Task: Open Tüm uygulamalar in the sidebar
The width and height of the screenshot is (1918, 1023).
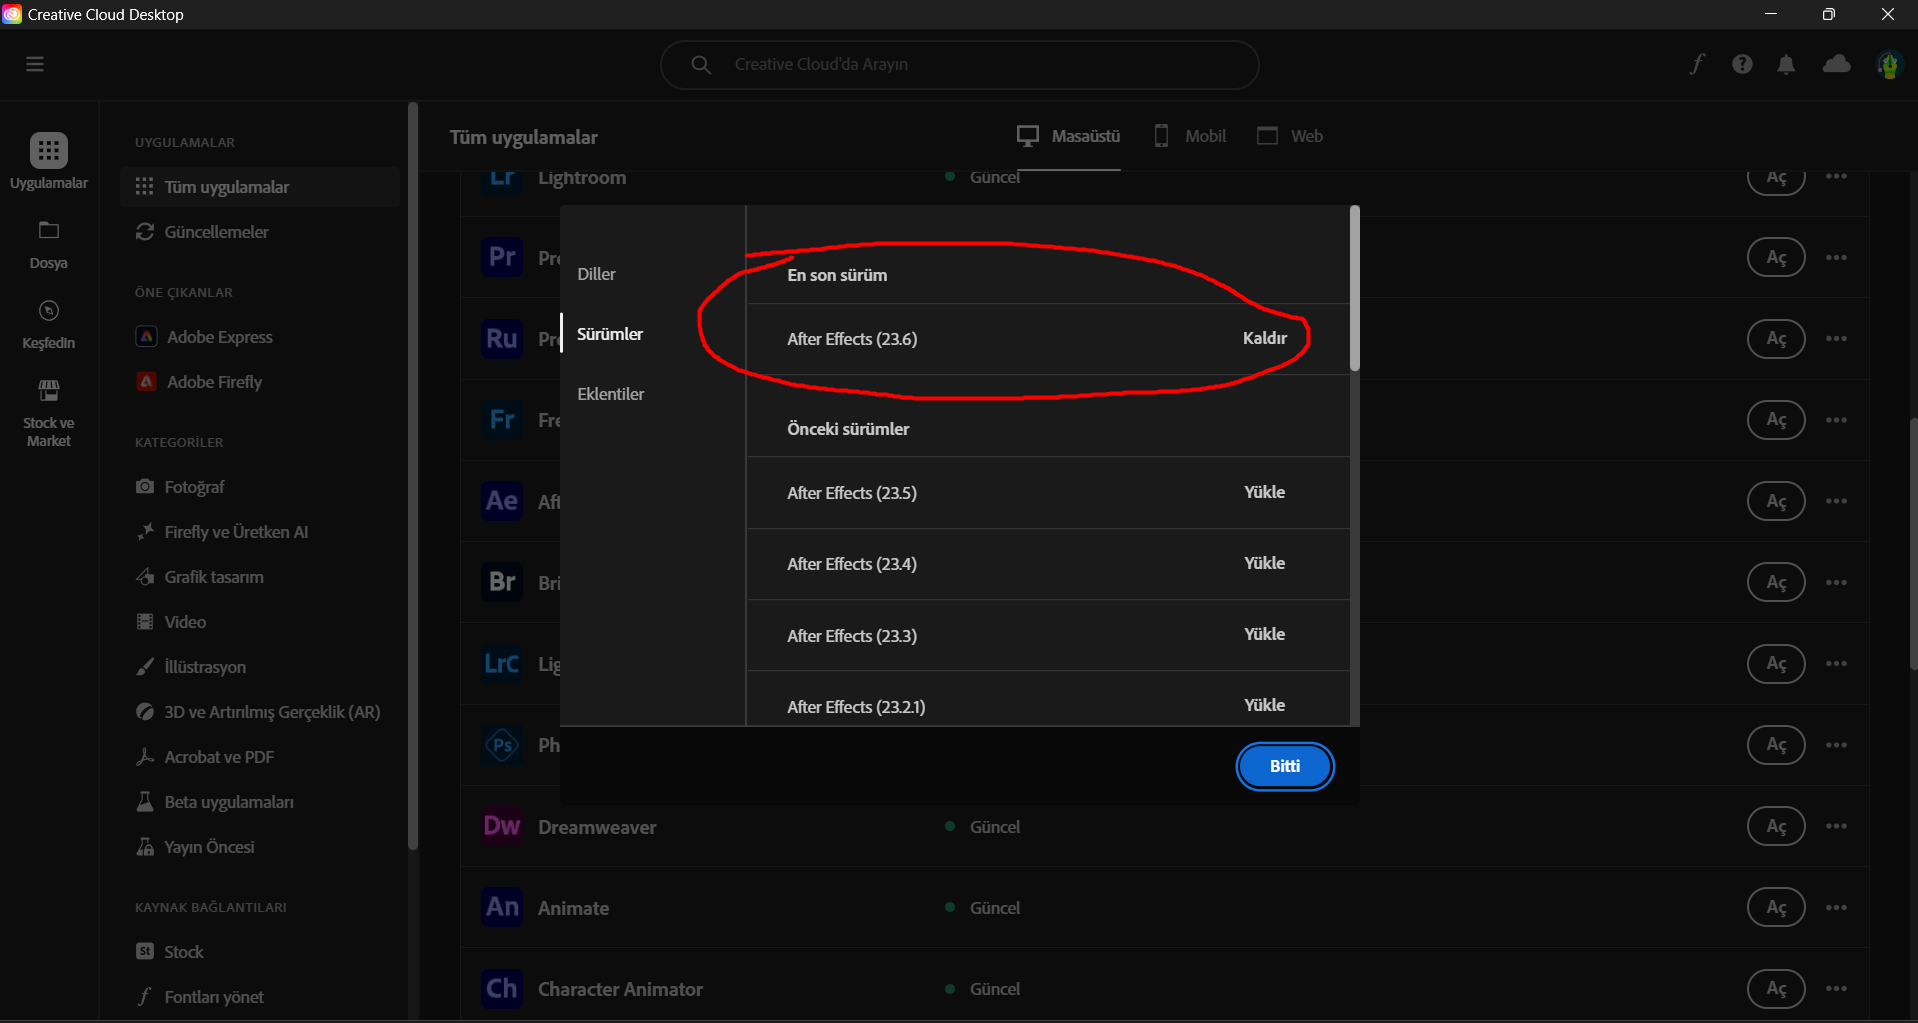Action: click(260, 187)
